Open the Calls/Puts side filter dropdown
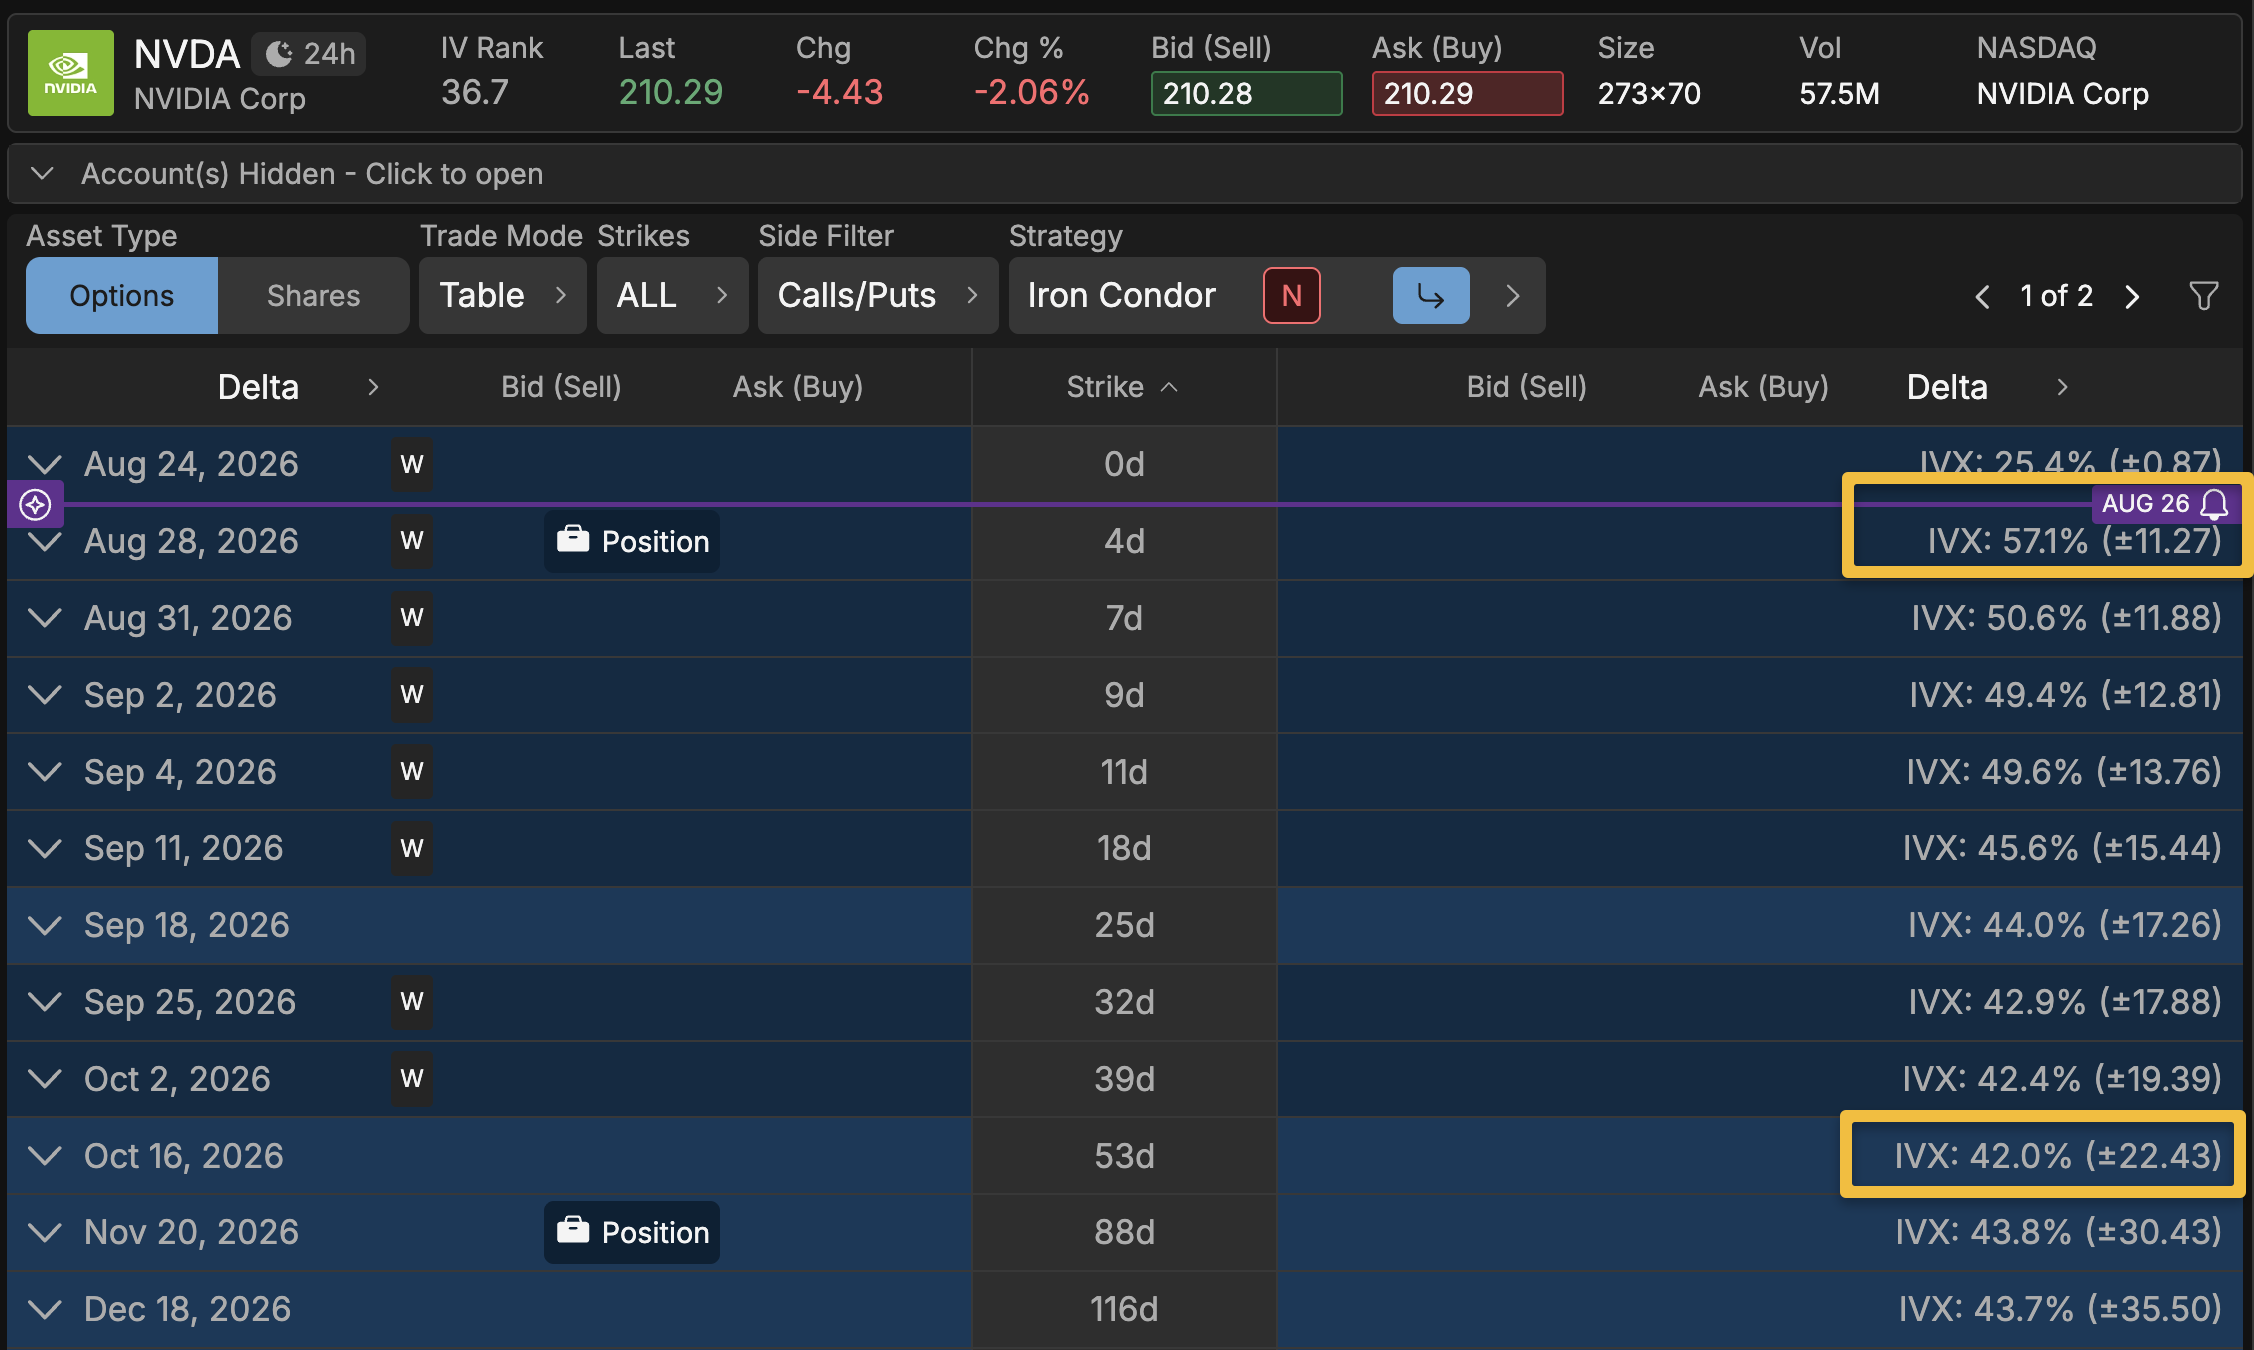Image resolution: width=2254 pixels, height=1350 pixels. tap(878, 296)
